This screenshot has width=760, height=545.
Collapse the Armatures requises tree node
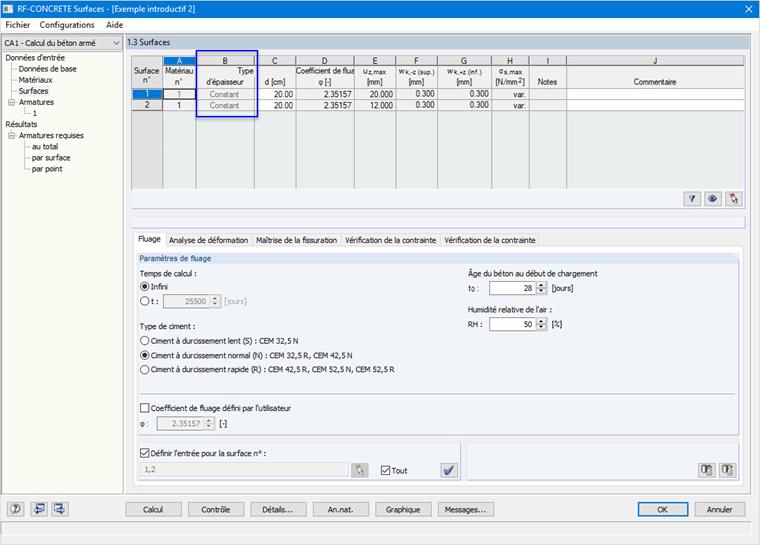12,135
